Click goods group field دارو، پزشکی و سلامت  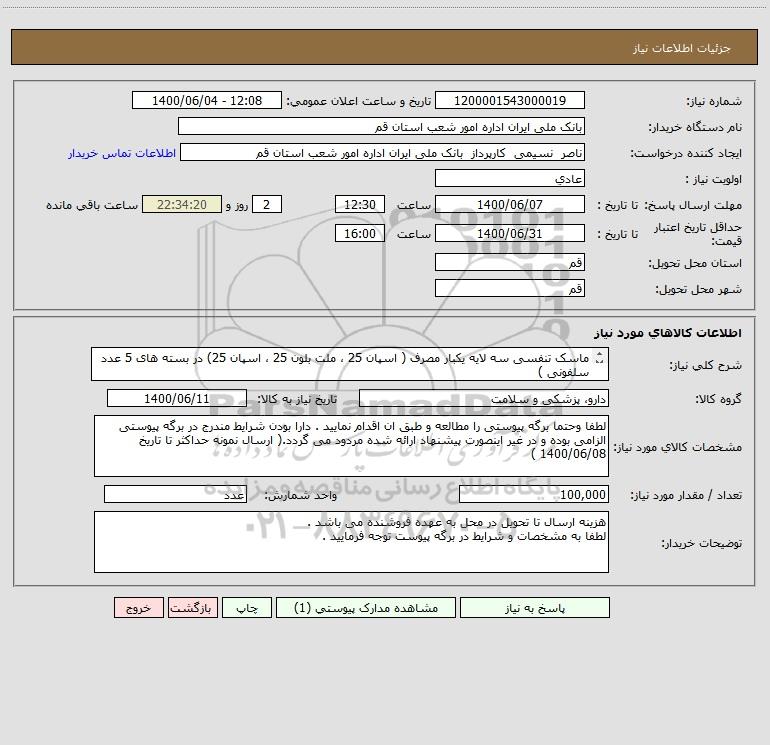click(x=484, y=398)
